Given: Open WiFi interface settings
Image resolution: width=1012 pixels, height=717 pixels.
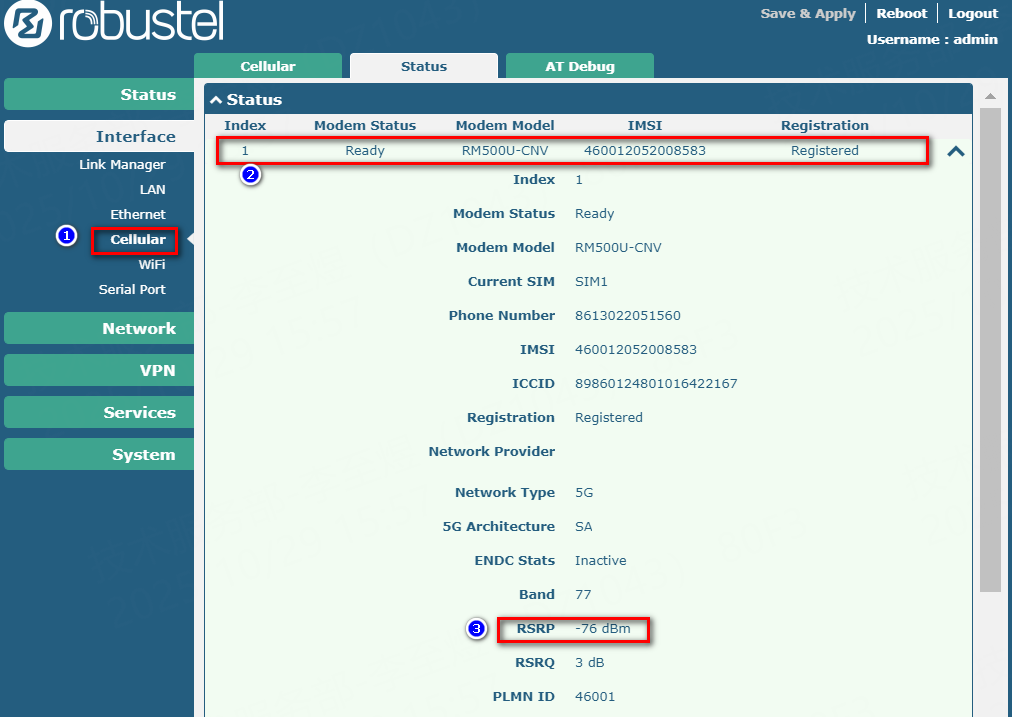Looking at the screenshot, I should [x=152, y=265].
